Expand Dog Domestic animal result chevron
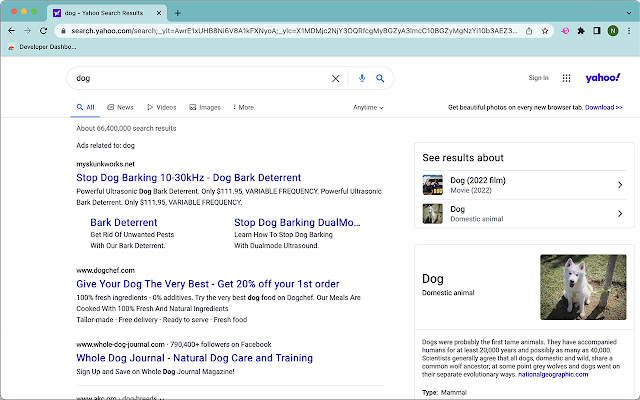The width and height of the screenshot is (640, 400). [x=620, y=213]
